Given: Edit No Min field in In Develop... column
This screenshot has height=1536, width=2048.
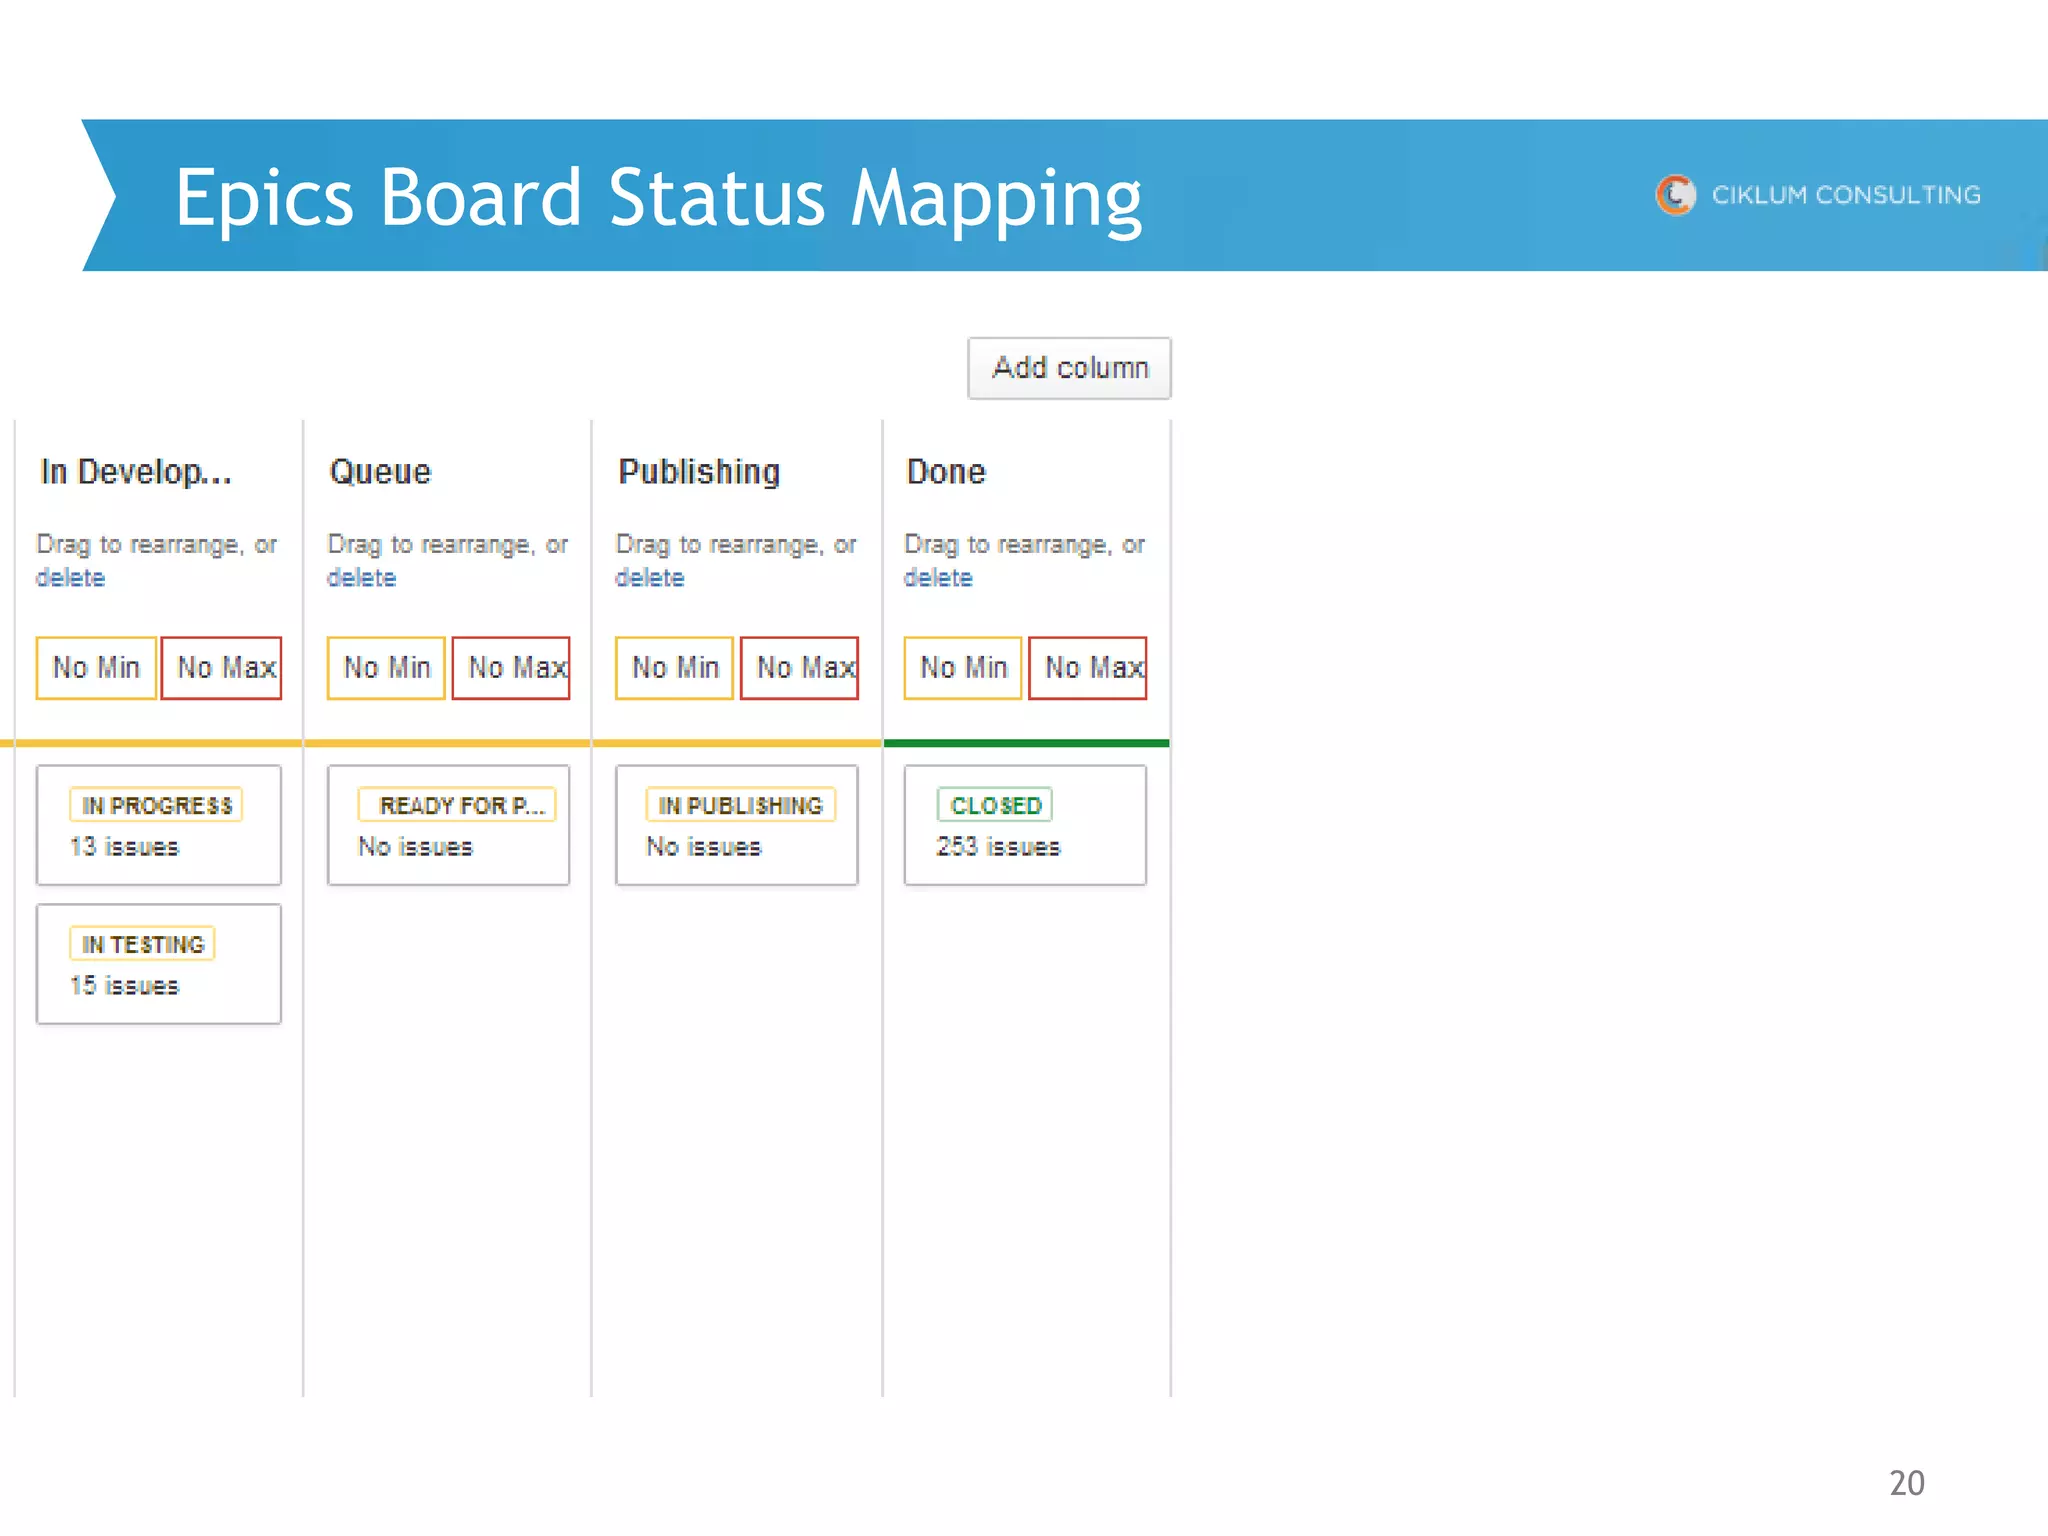Looking at the screenshot, I should [x=96, y=667].
